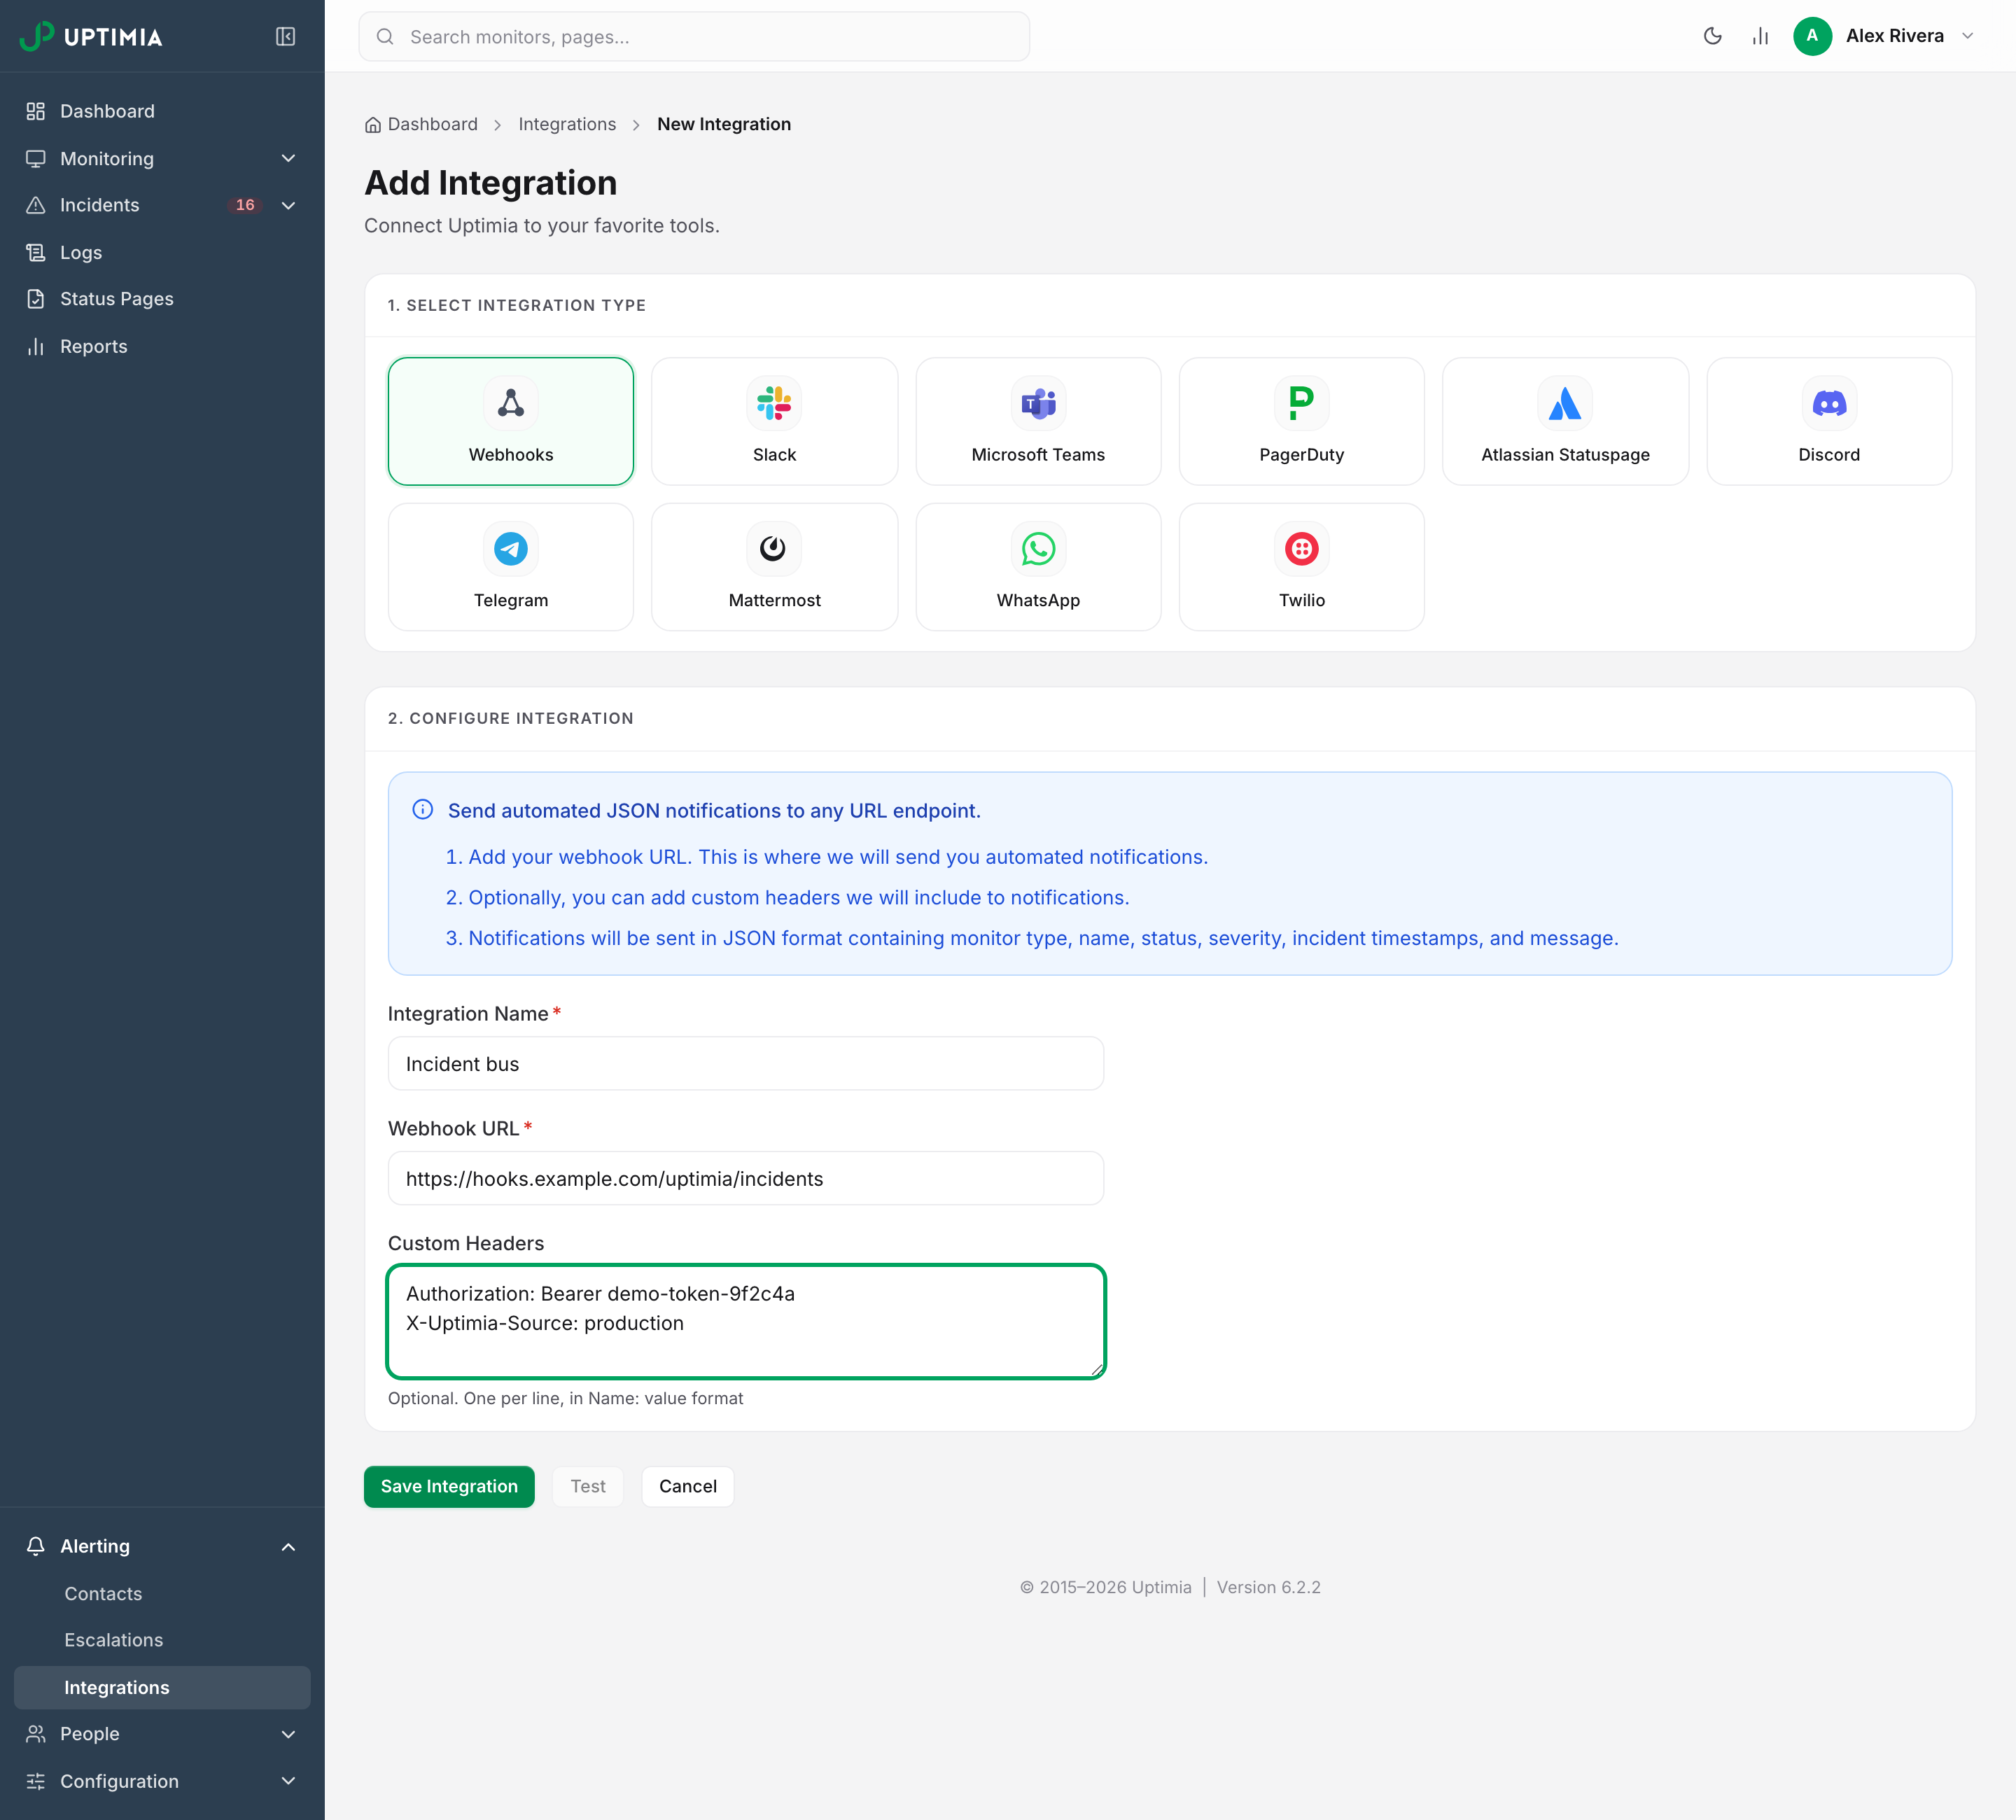Viewport: 2016px width, 1820px height.
Task: Expand the People menu chevron
Action: coord(288,1734)
